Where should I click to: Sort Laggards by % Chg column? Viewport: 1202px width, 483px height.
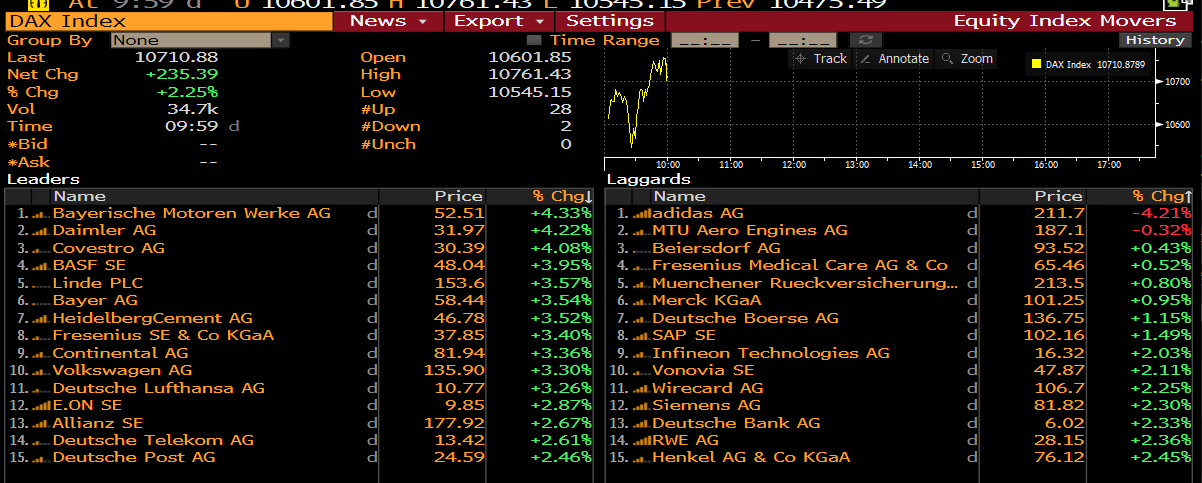pyautogui.click(x=1162, y=196)
